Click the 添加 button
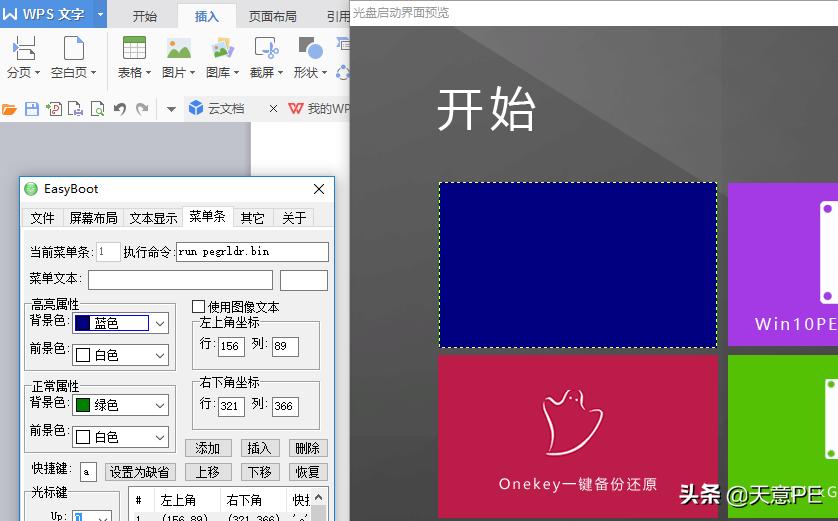Screen dimensions: 838x521 click(208, 448)
